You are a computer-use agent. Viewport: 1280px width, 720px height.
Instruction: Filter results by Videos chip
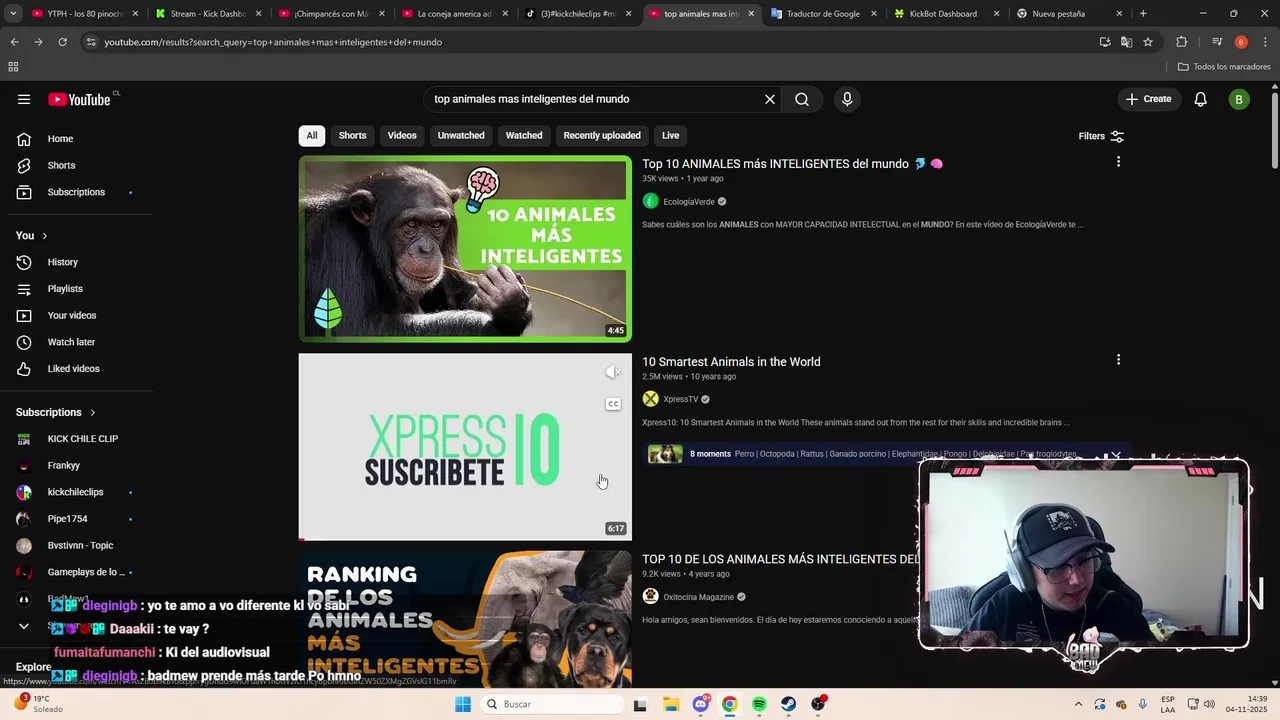(402, 136)
